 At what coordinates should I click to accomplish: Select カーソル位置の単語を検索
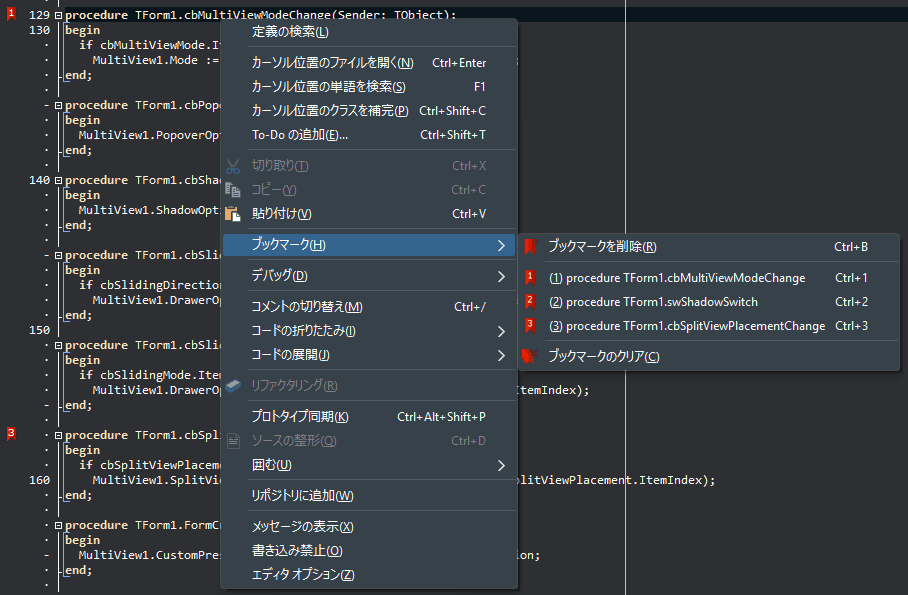click(x=369, y=87)
